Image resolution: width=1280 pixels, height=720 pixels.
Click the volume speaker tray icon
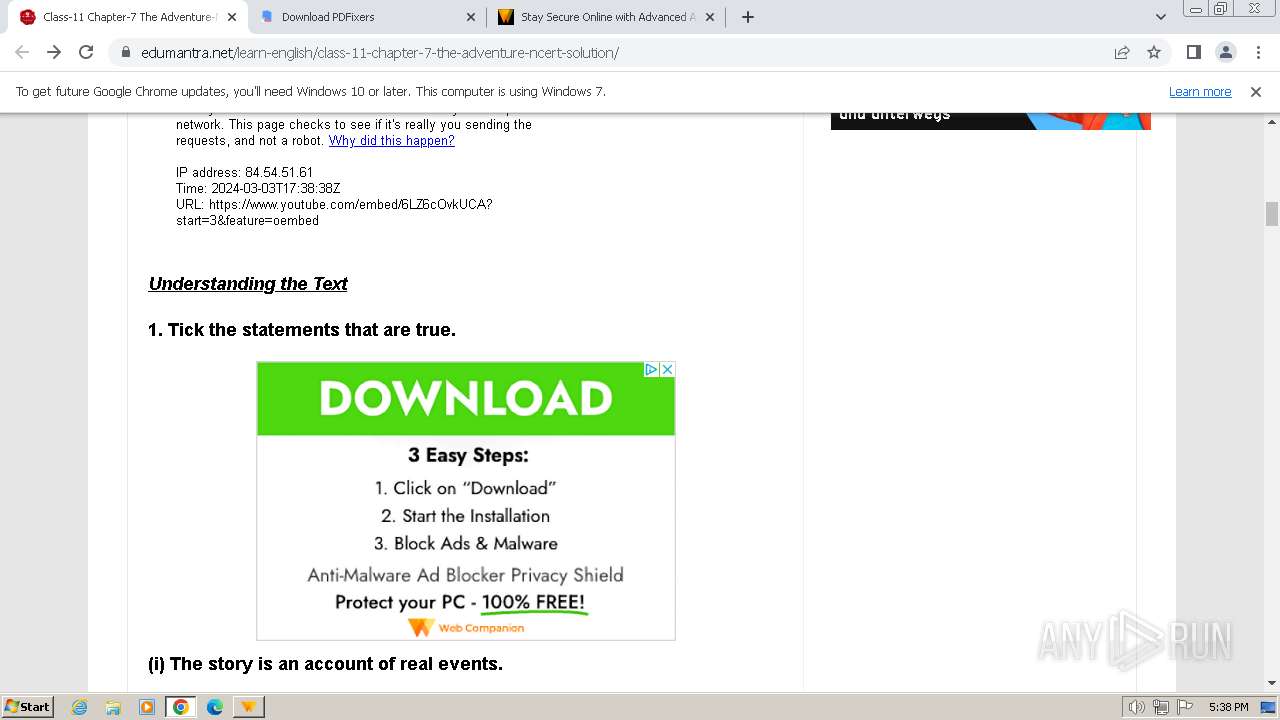(1137, 707)
